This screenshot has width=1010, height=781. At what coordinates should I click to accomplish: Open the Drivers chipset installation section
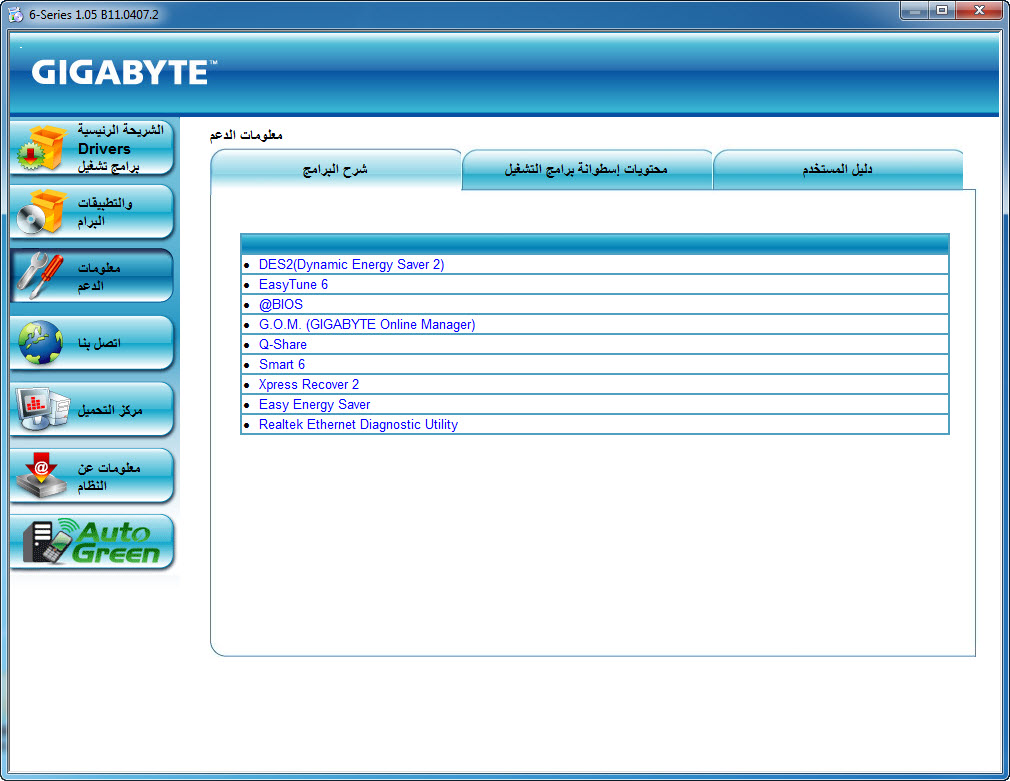click(x=92, y=148)
